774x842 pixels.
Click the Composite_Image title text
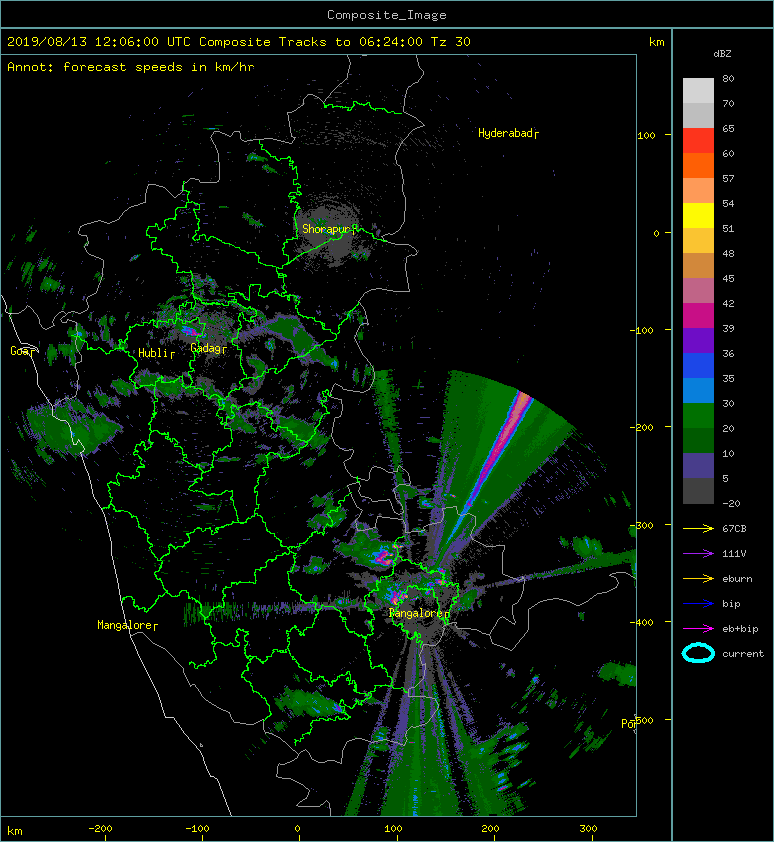pos(387,15)
